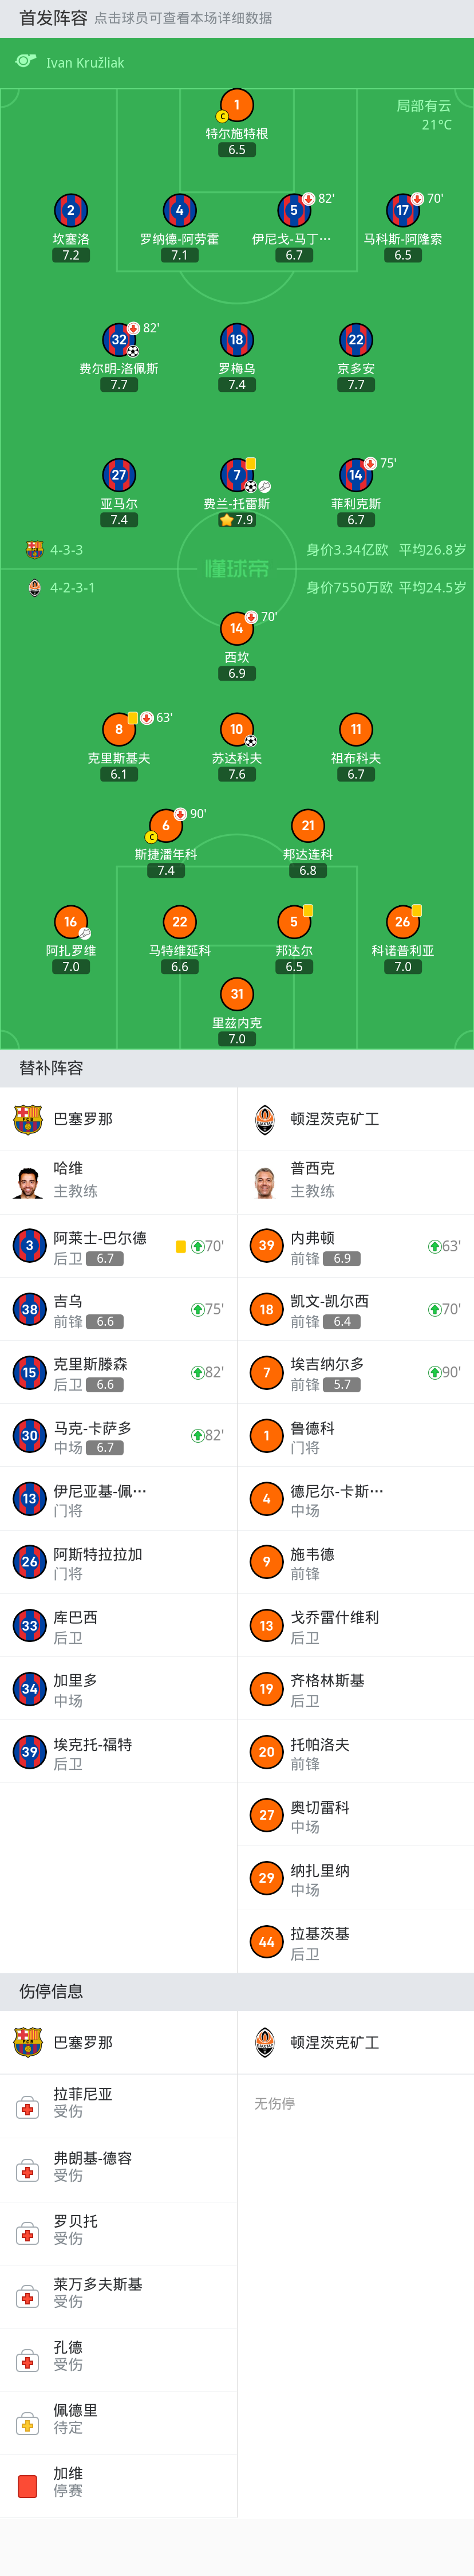The image size is (474, 2576).
Task: Open 坎塞洛 number 2 player icon
Action: point(71,210)
